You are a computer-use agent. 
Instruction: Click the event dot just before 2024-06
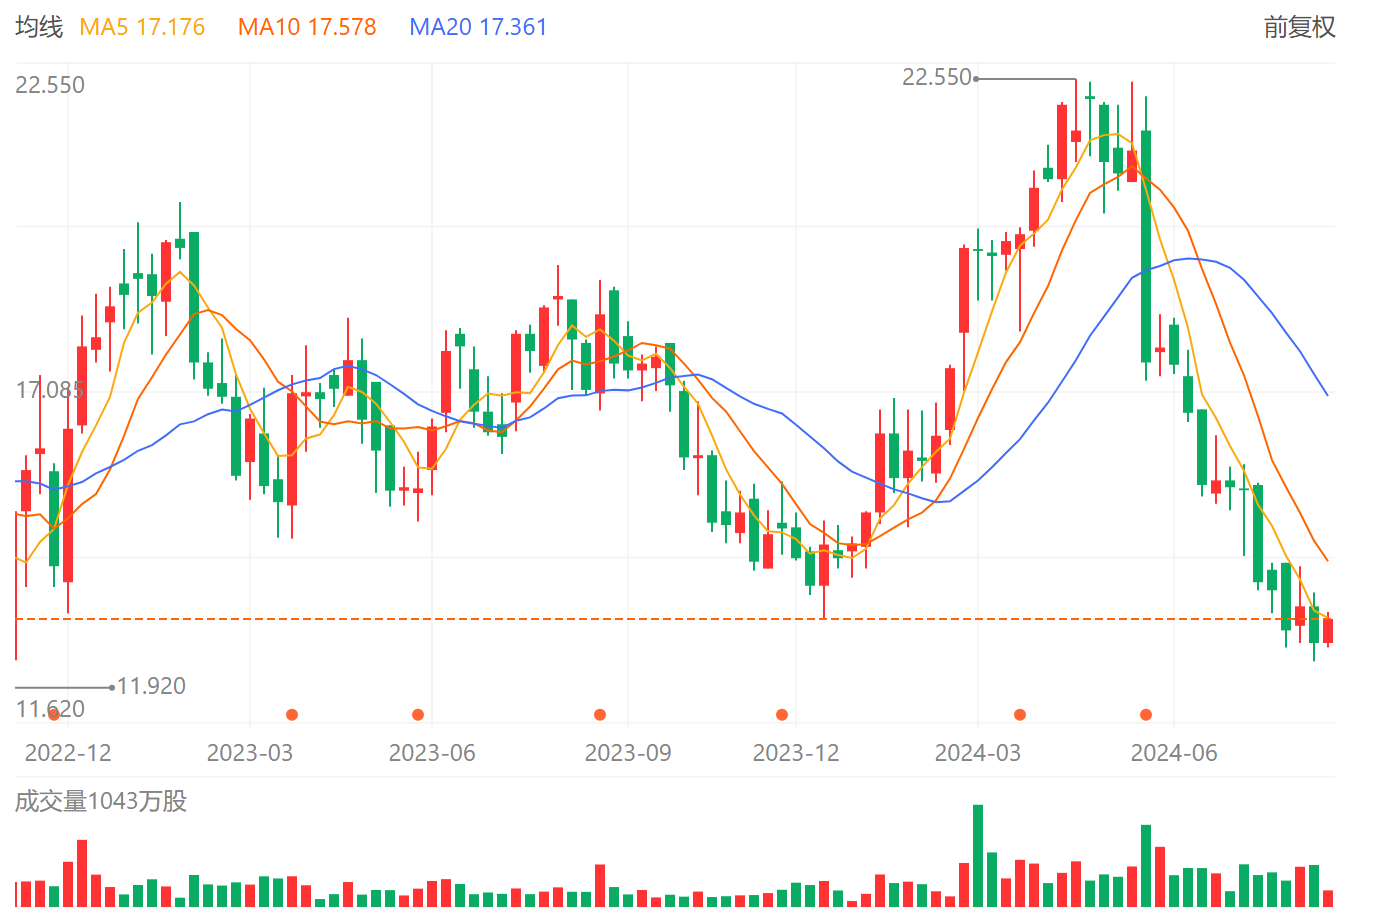click(1146, 714)
